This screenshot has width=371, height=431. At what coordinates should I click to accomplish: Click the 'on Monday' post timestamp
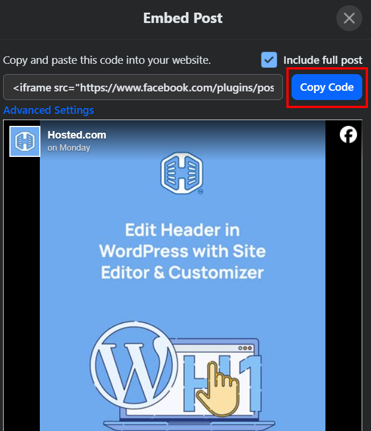tap(69, 148)
